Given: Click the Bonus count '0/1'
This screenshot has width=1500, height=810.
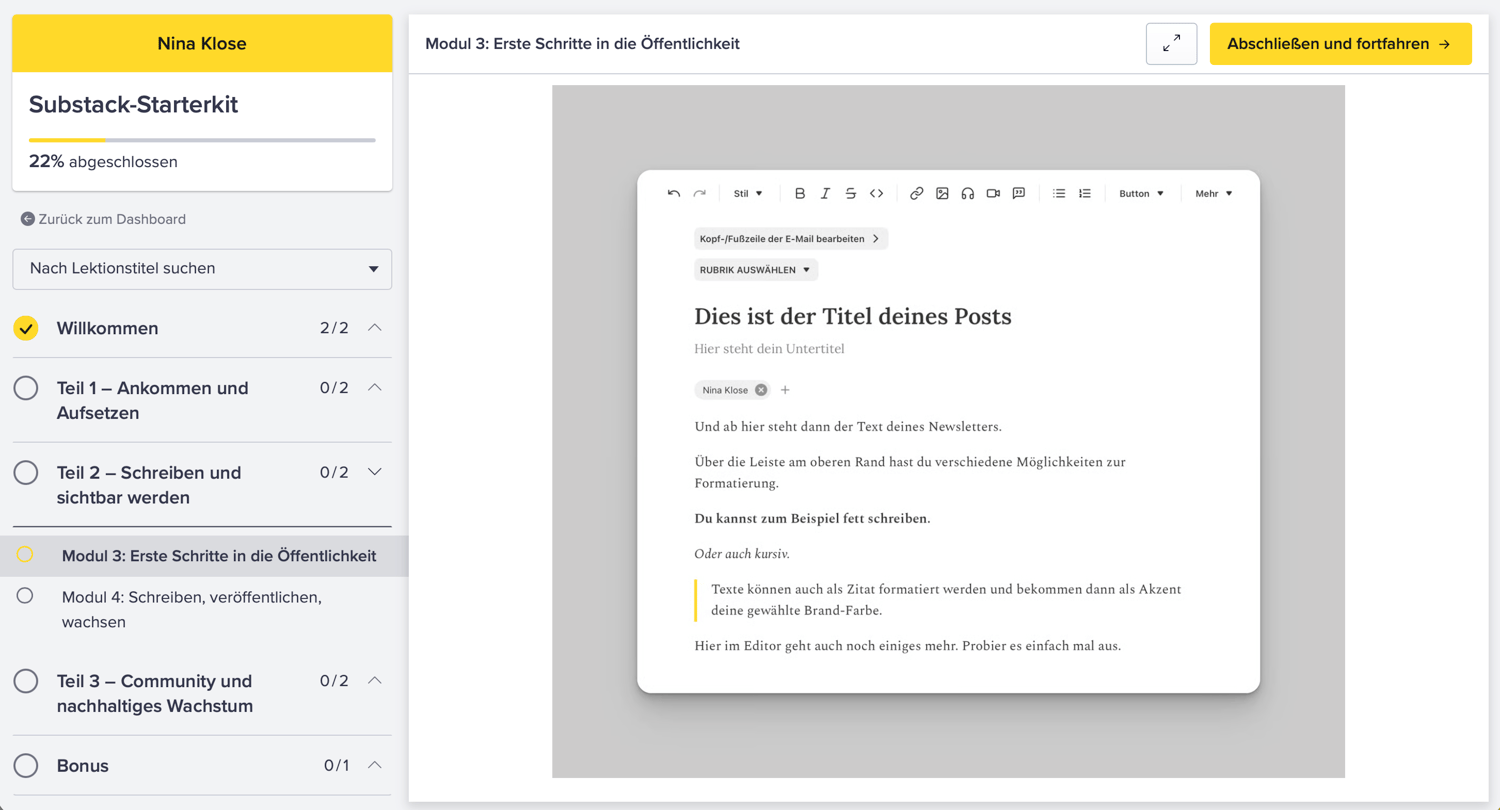Looking at the screenshot, I should tap(336, 766).
